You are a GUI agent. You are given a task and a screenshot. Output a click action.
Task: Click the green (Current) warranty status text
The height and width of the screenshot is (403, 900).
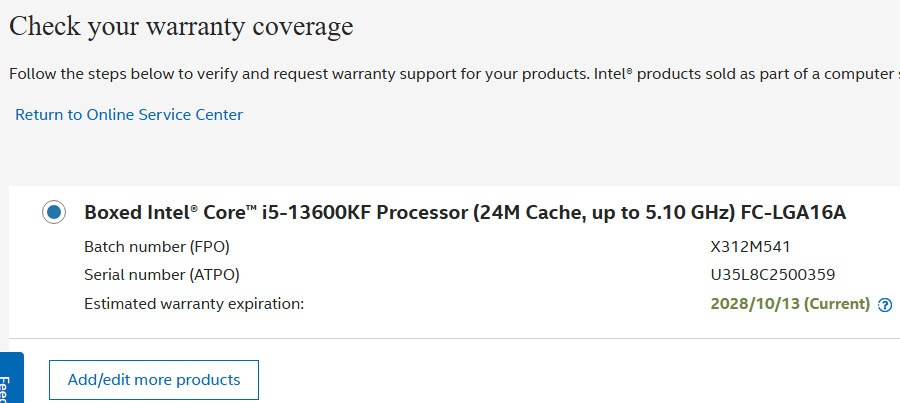(x=837, y=304)
